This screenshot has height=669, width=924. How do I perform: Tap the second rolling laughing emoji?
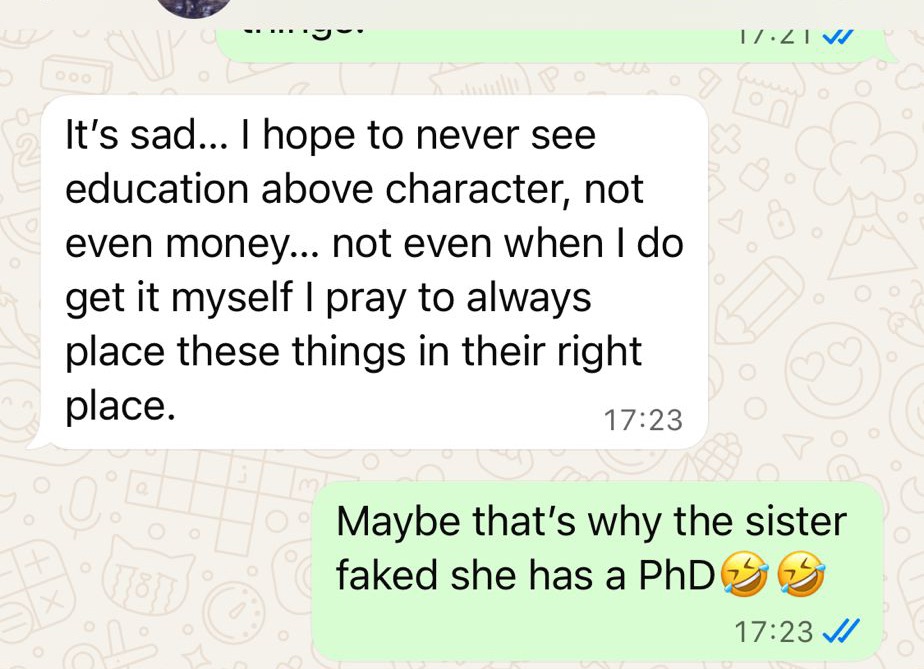(801, 574)
